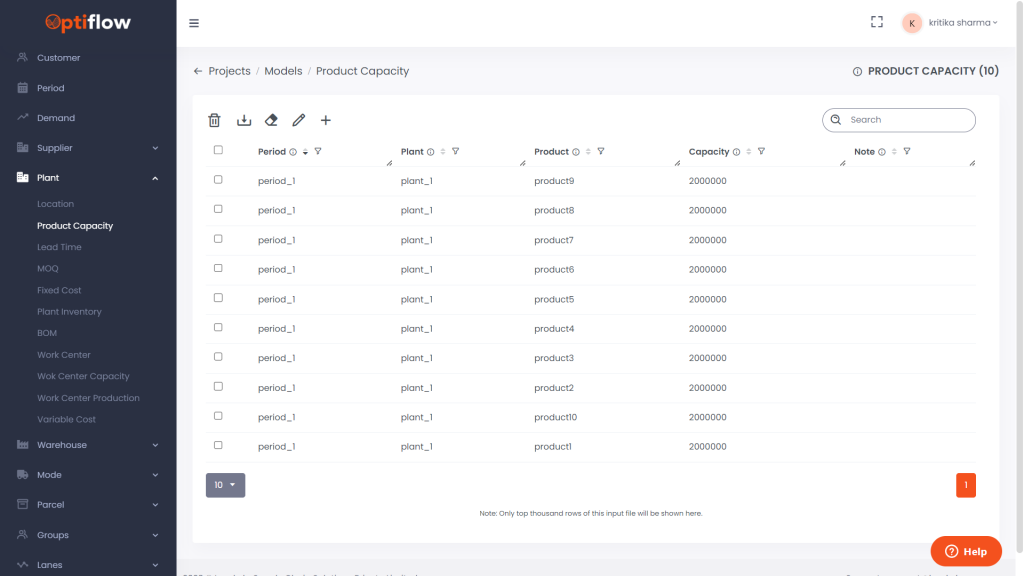Open filter for Capacity column
Viewport: 1024px width, 576px height.
[761, 152]
